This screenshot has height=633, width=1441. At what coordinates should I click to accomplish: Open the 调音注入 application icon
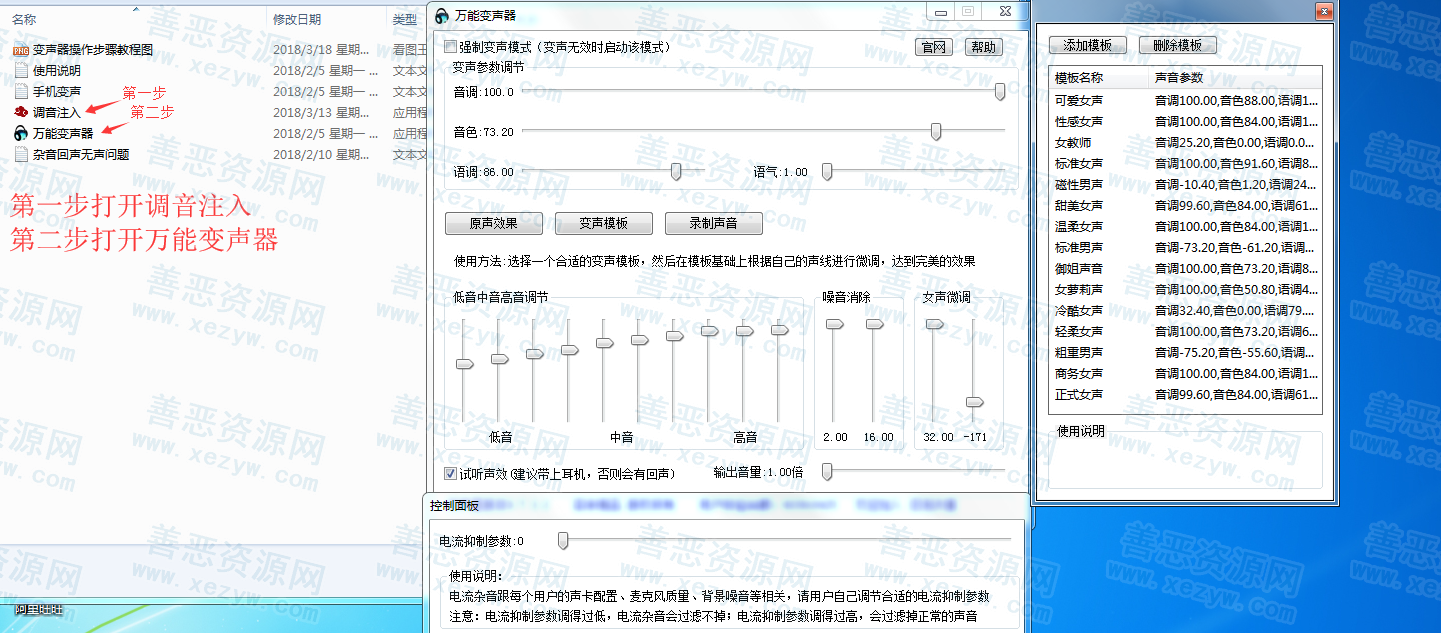click(21, 112)
